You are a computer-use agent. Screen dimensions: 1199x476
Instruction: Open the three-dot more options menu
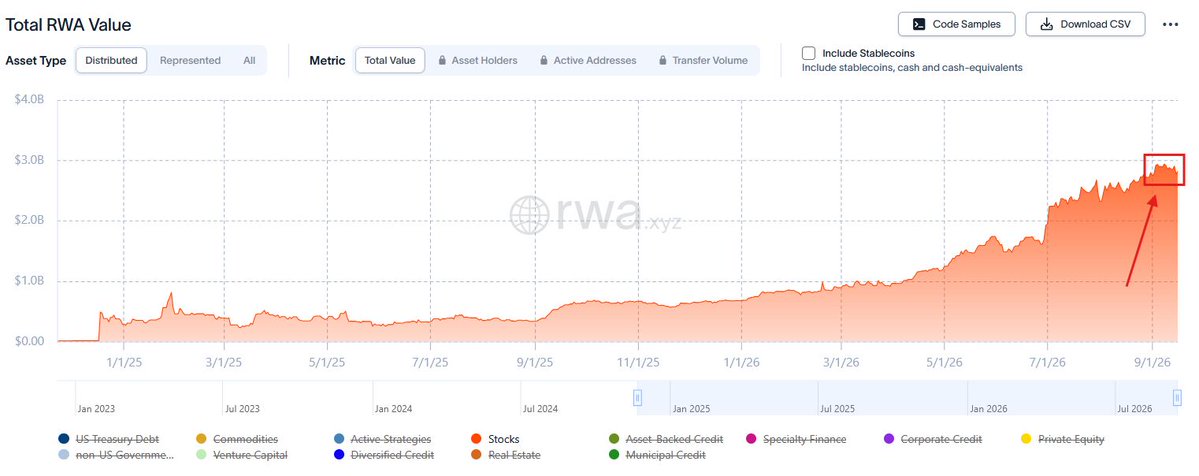coord(1171,24)
